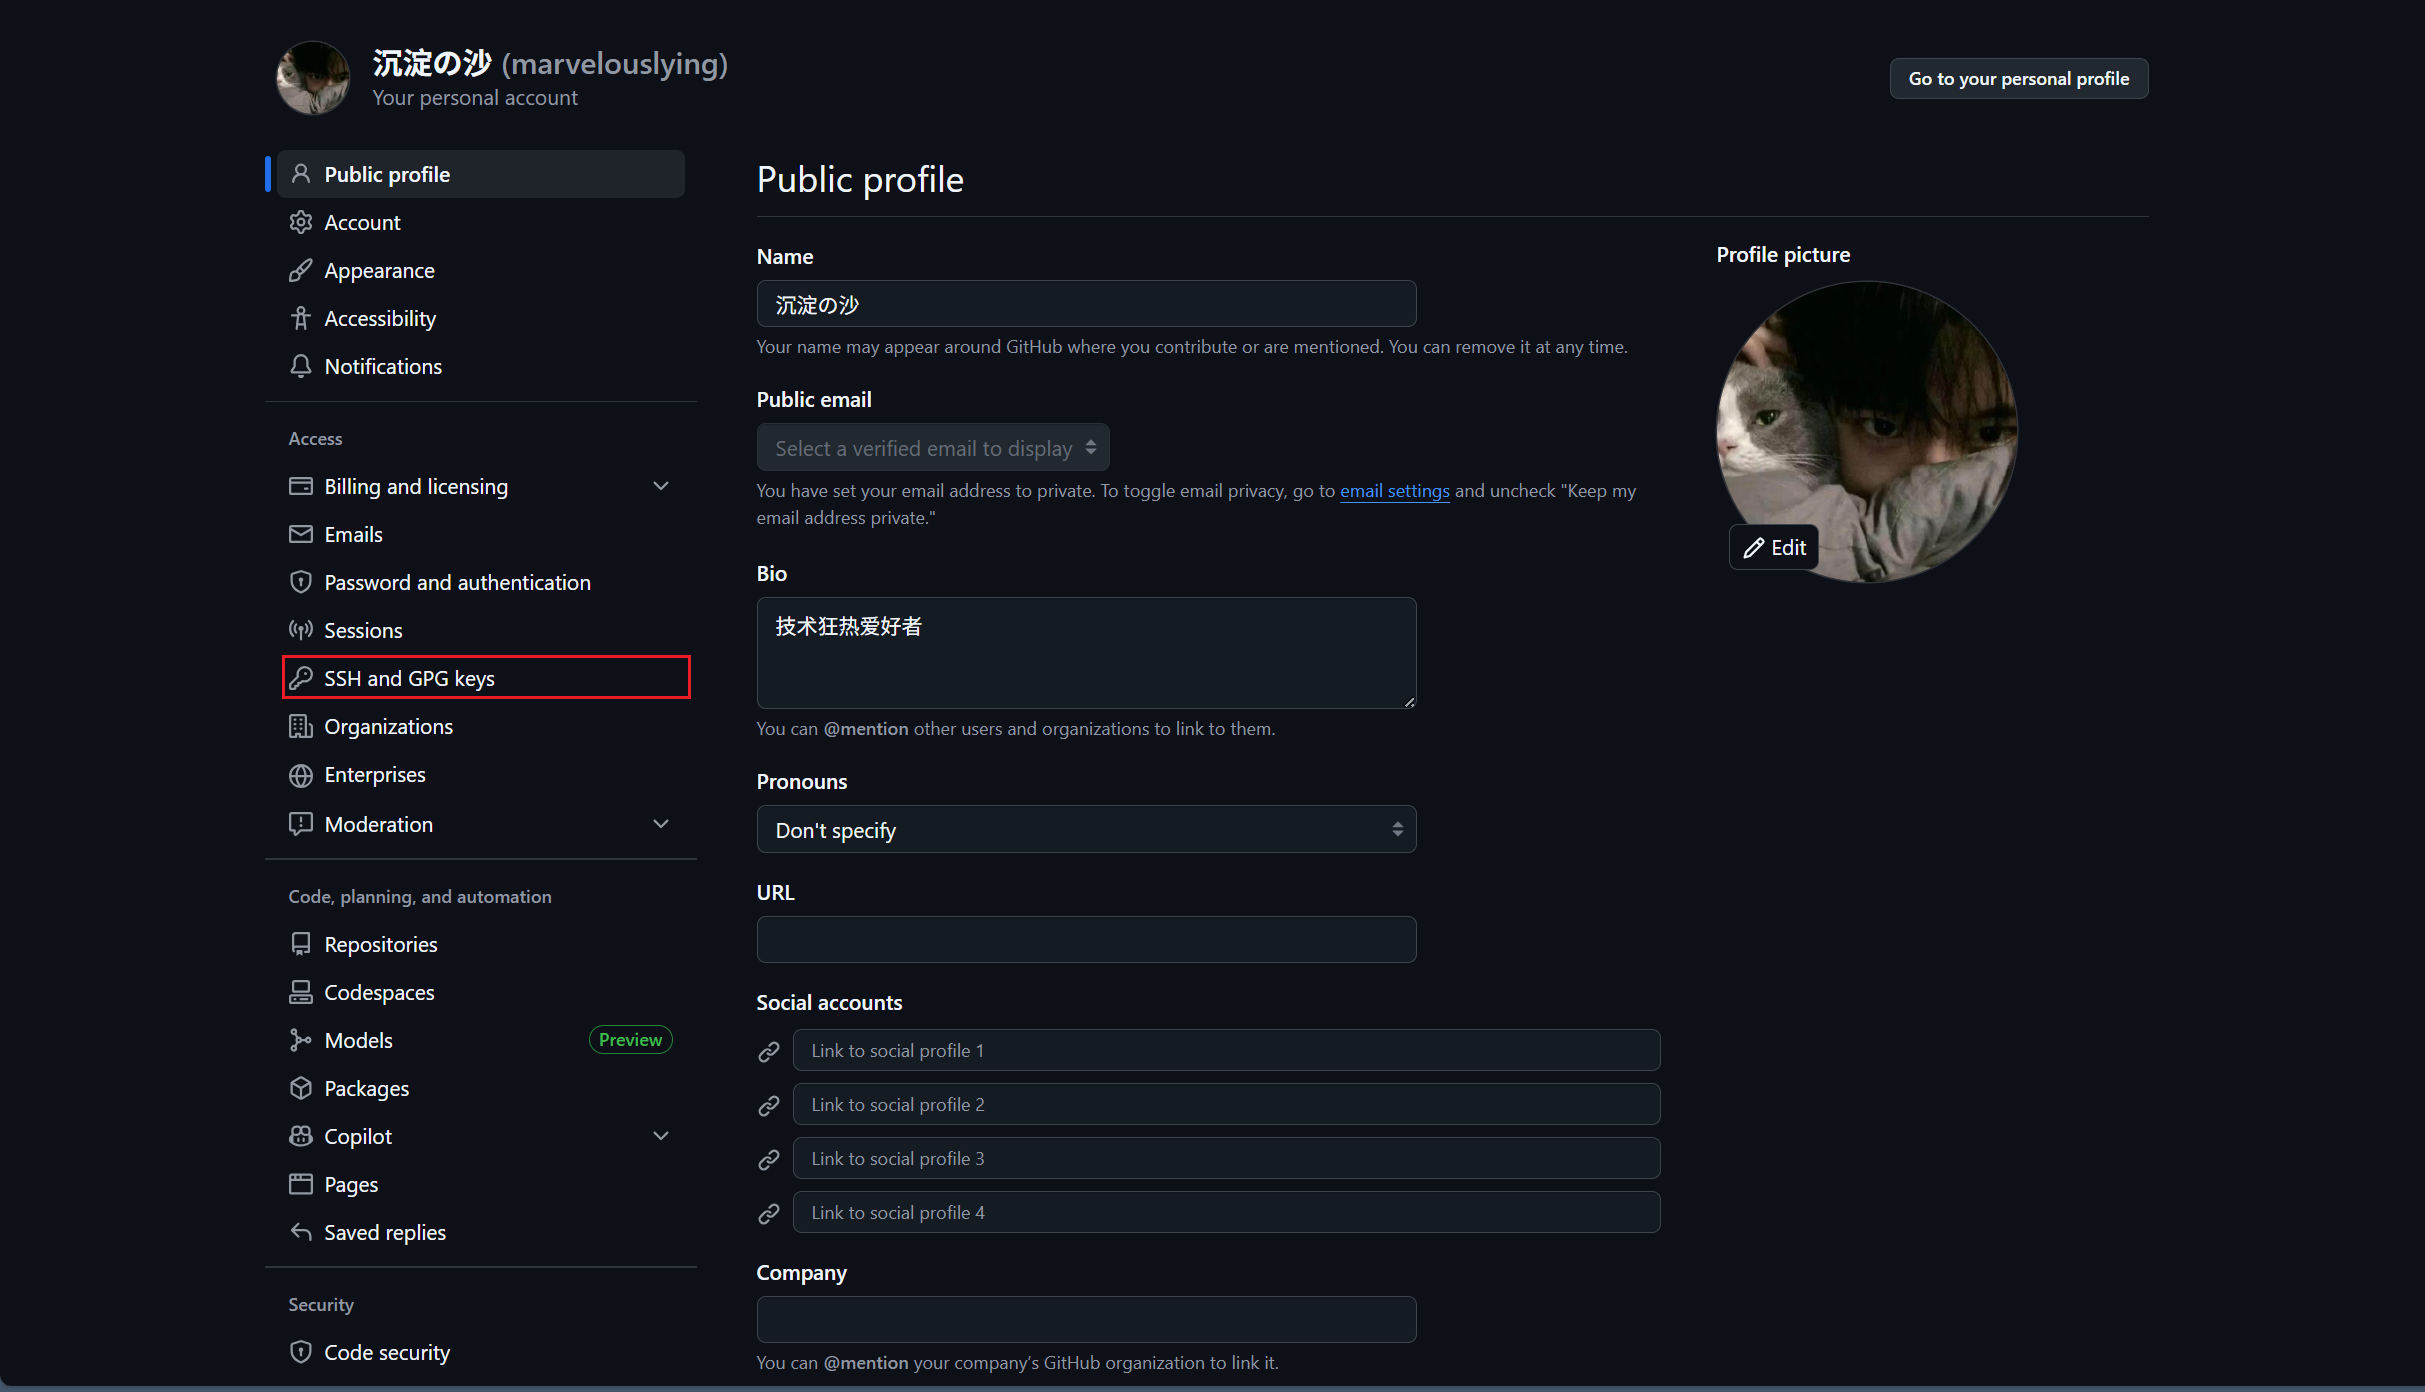Click the globe icon for Enterprises
The height and width of the screenshot is (1392, 2425).
[x=301, y=775]
